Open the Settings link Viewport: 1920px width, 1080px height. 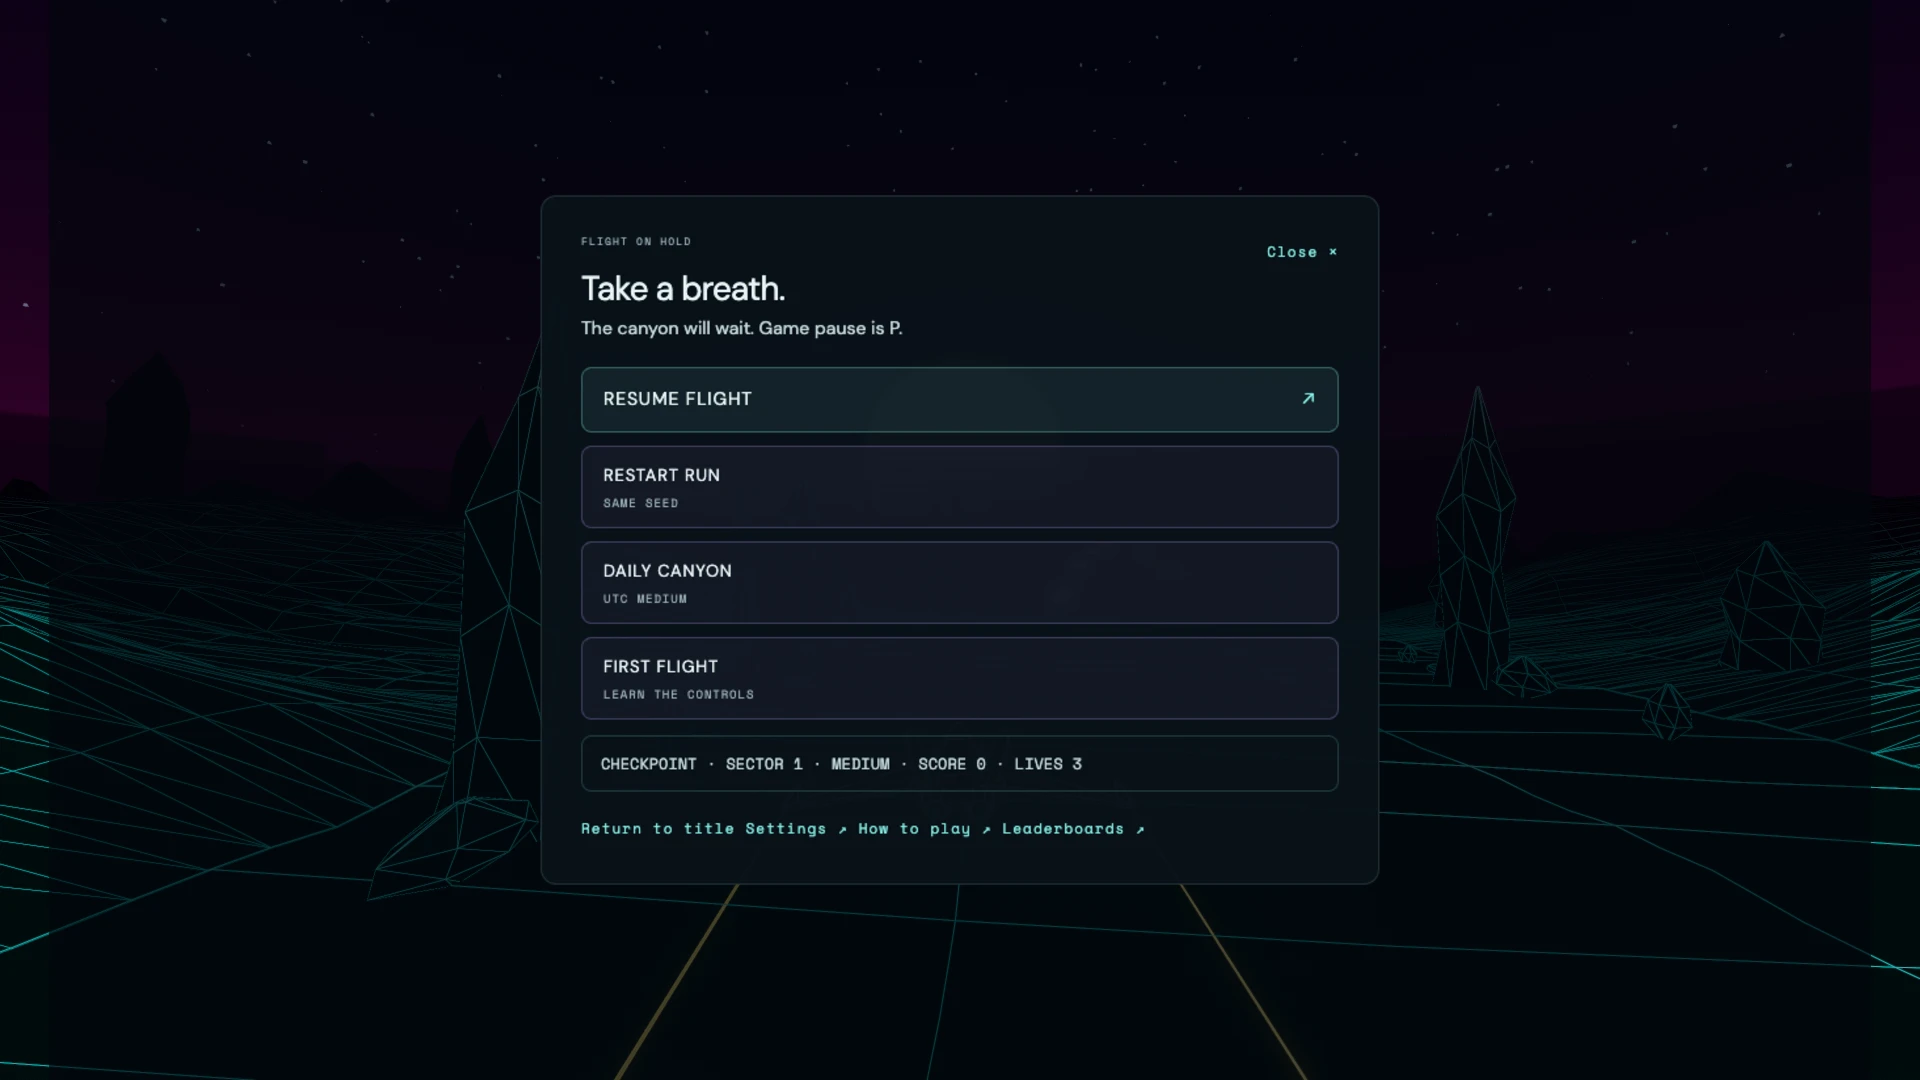pyautogui.click(x=796, y=829)
